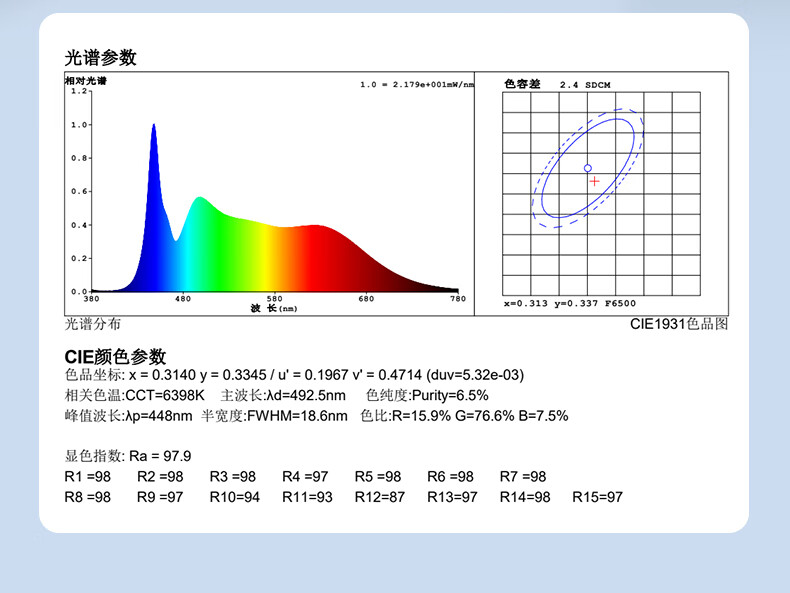This screenshot has width=790, height=593.
Task: Select the 光谱参数 heading
Action: 100,58
